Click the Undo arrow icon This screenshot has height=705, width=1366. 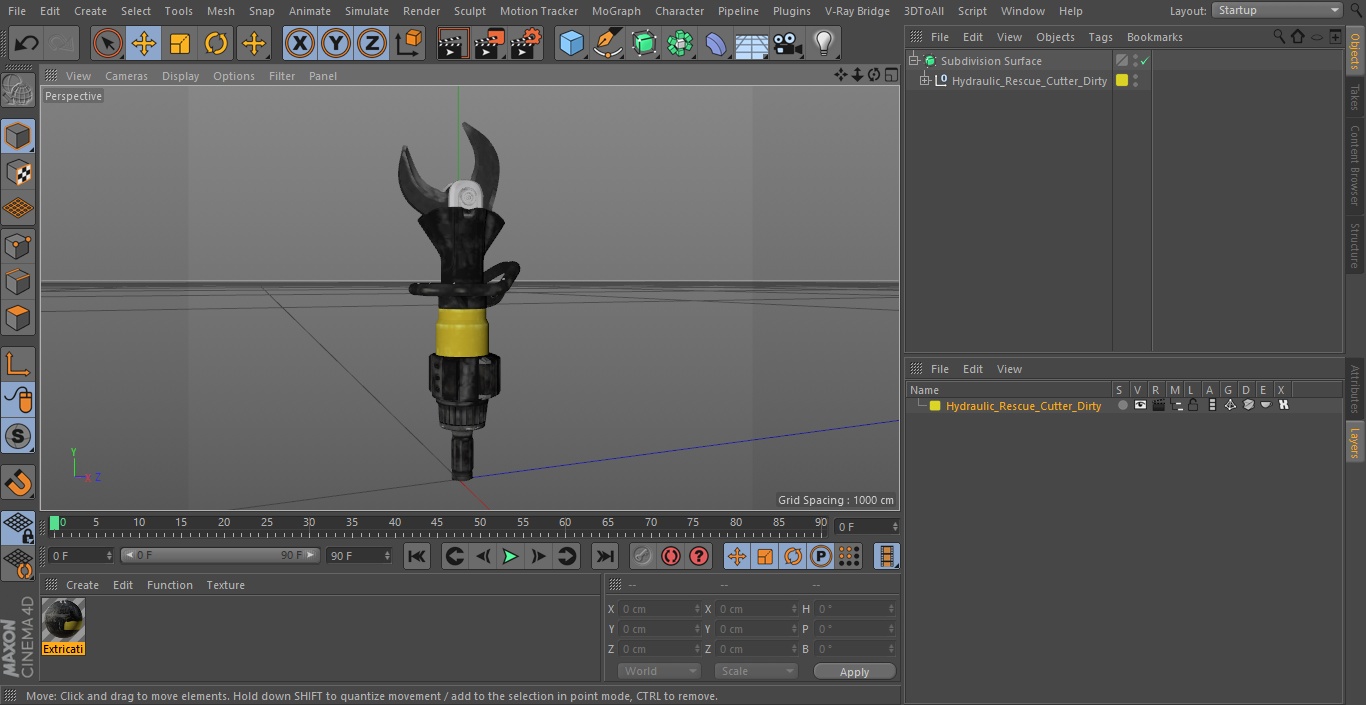tap(27, 43)
